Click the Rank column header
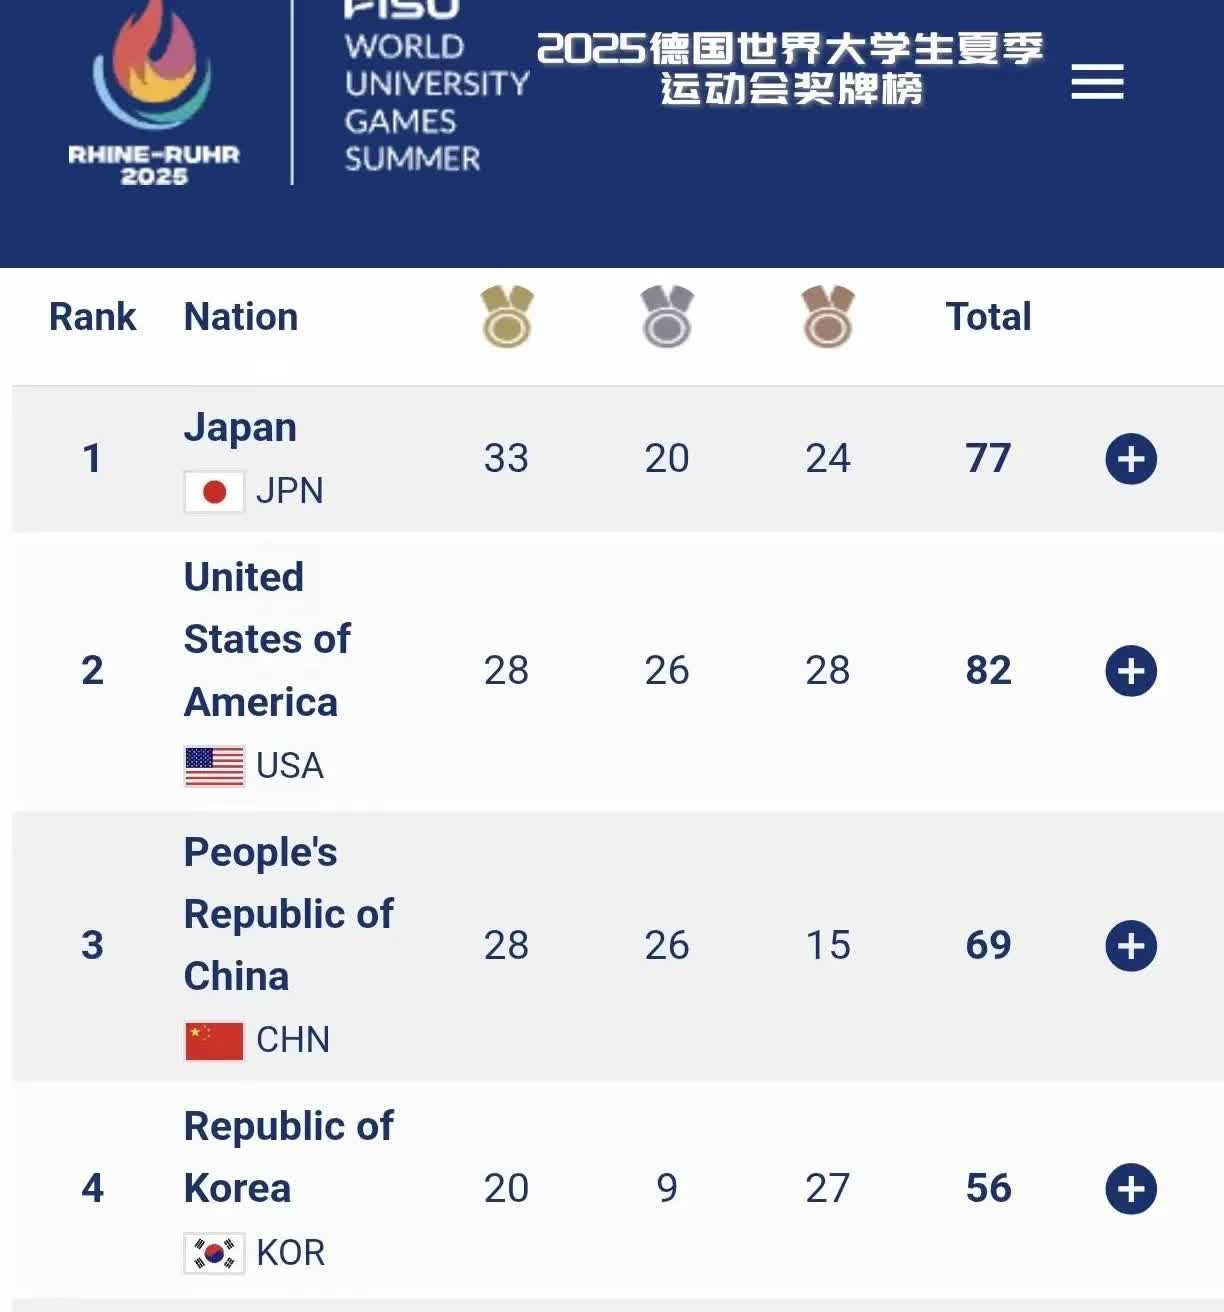This screenshot has width=1224, height=1312. click(x=92, y=317)
